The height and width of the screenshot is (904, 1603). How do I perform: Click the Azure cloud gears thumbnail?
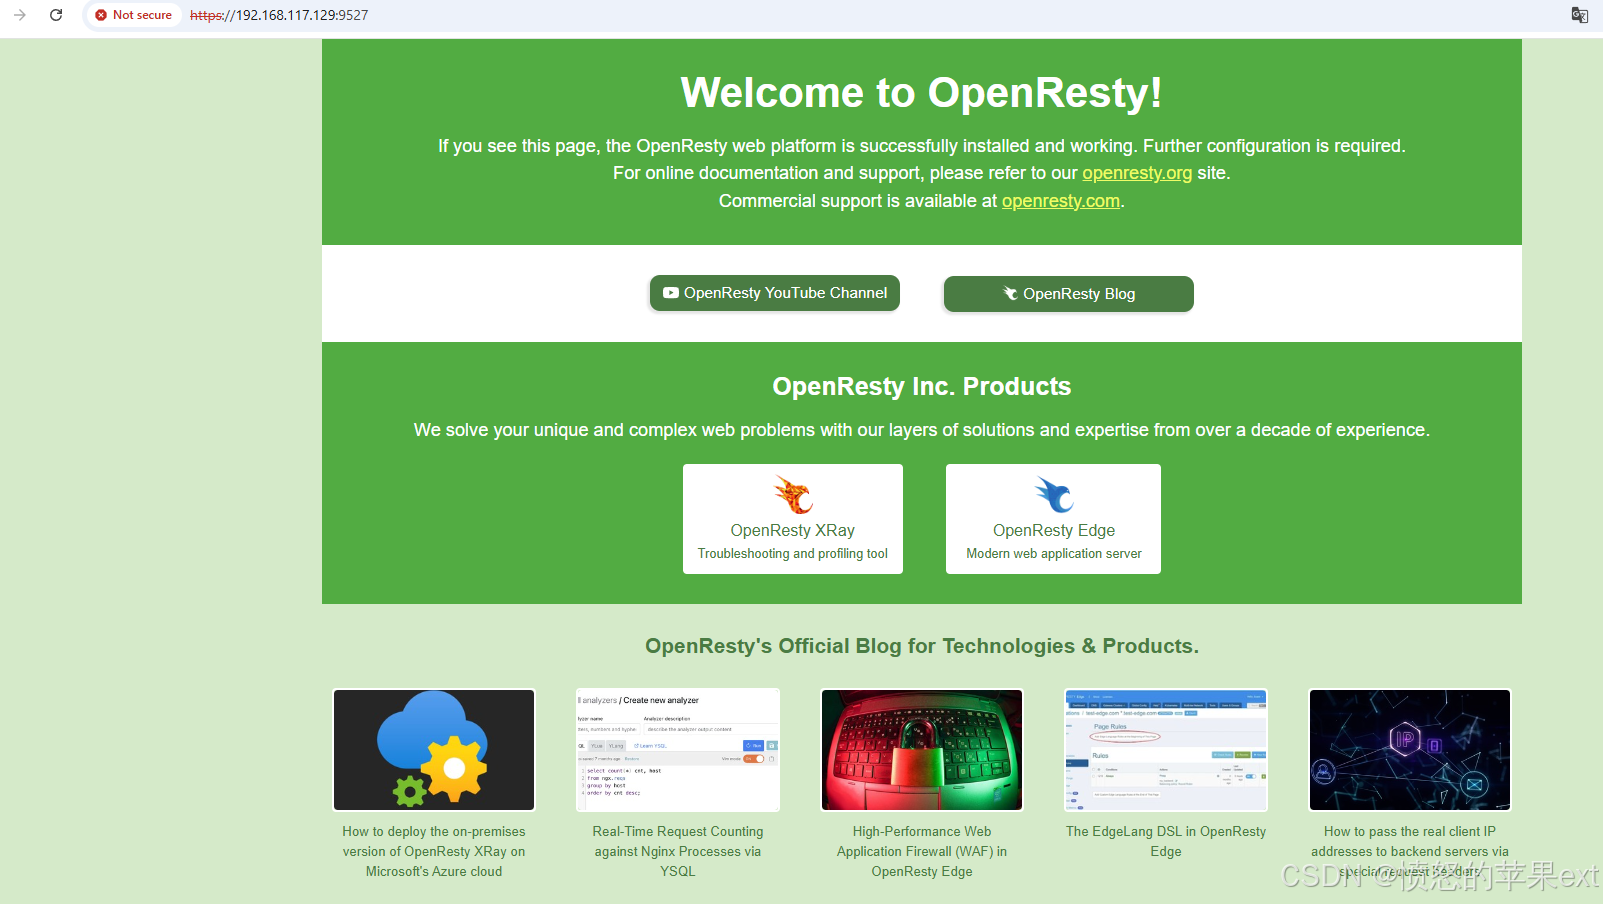434,750
